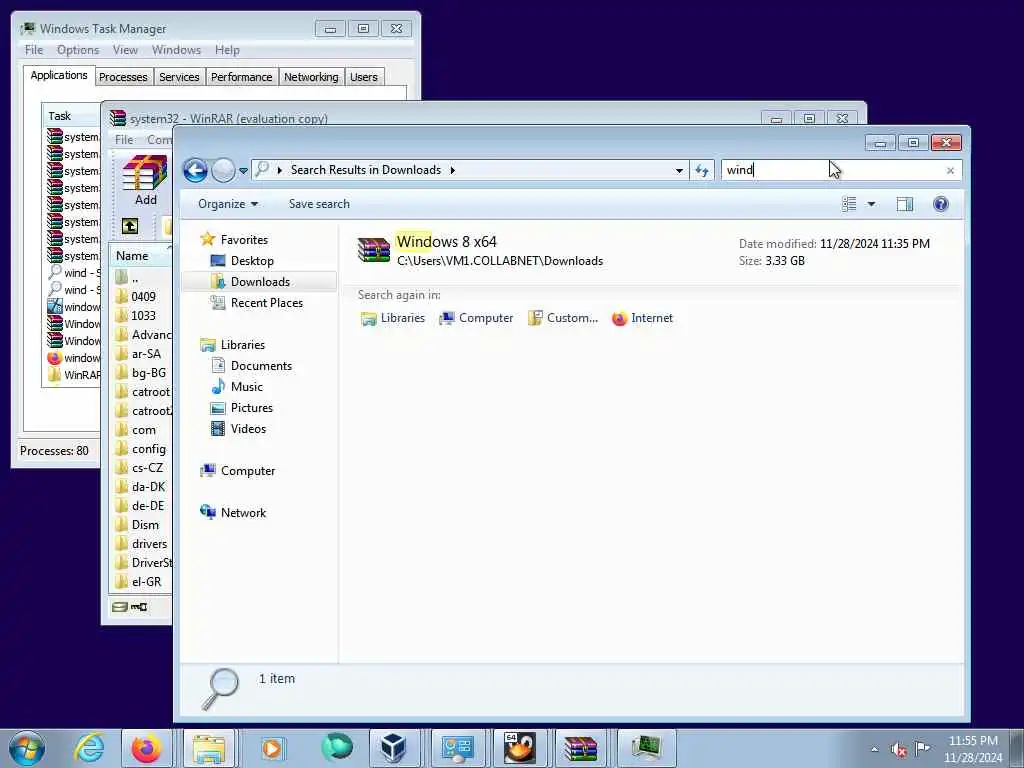1024x768 pixels.
Task: Open WinRAR from the taskbar
Action: pos(581,748)
